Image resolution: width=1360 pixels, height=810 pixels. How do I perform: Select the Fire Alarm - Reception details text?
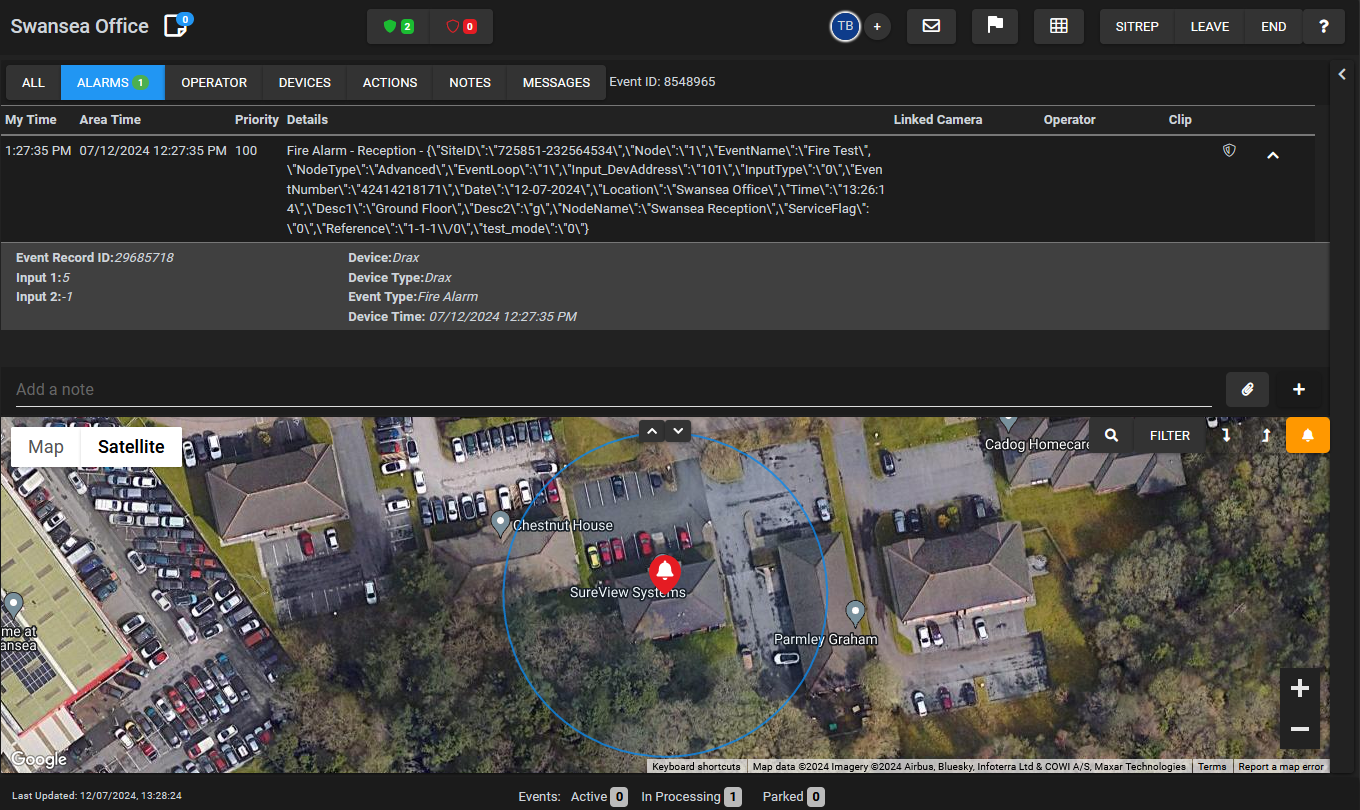pos(585,189)
